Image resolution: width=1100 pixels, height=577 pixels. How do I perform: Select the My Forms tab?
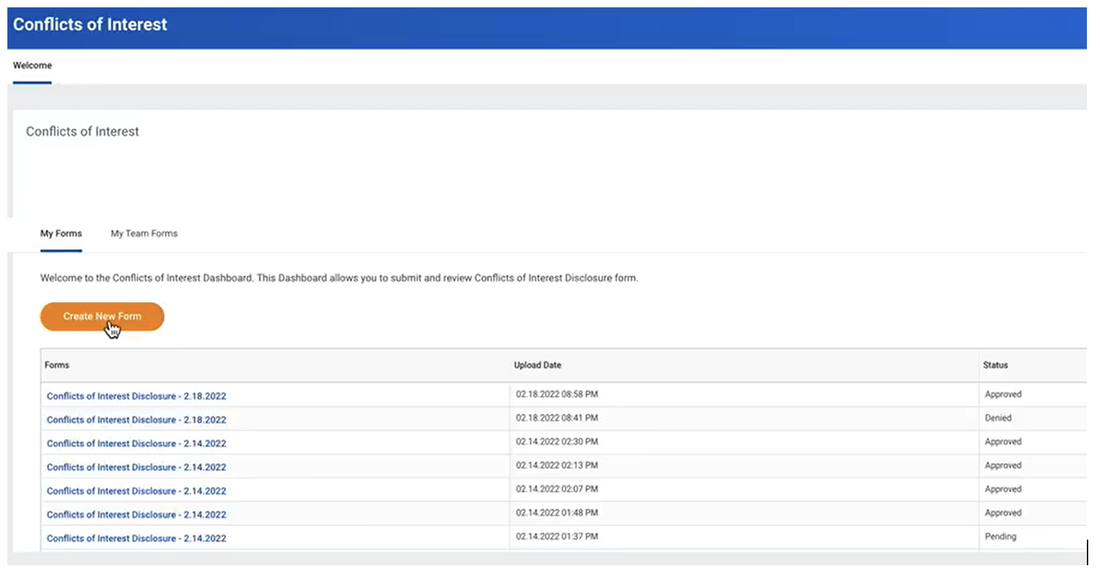point(61,233)
